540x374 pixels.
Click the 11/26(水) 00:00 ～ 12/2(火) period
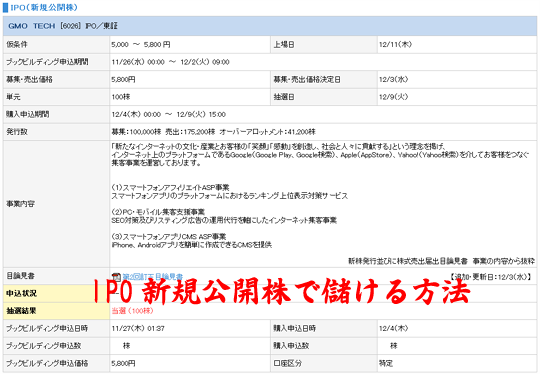click(170, 62)
